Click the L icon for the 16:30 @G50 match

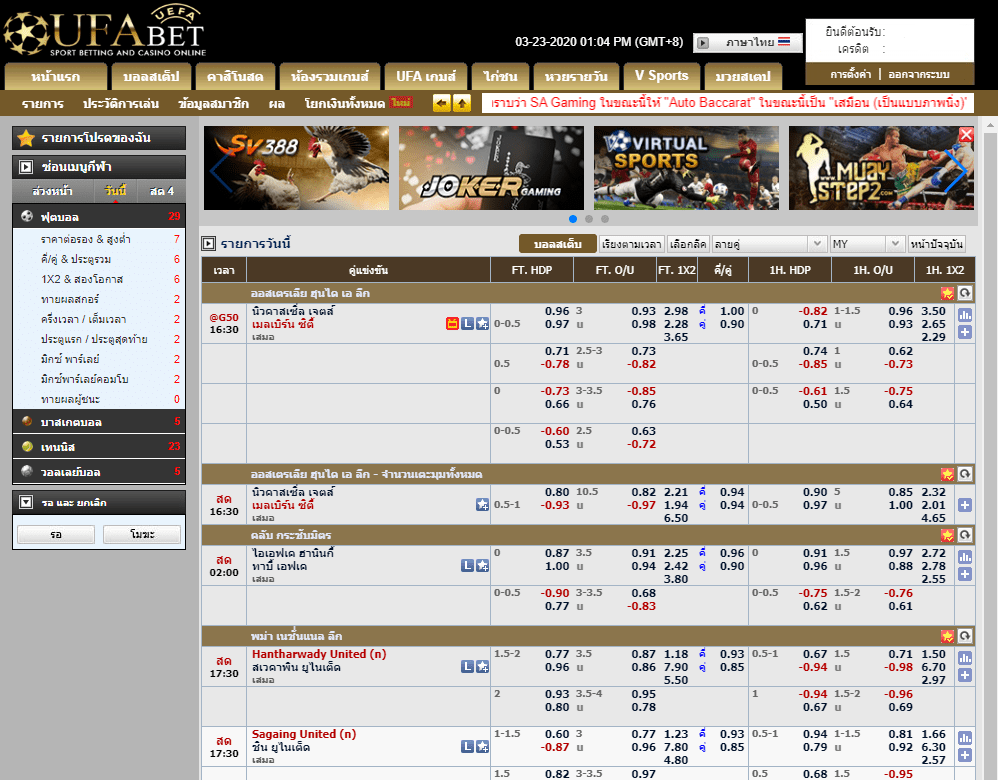click(467, 323)
